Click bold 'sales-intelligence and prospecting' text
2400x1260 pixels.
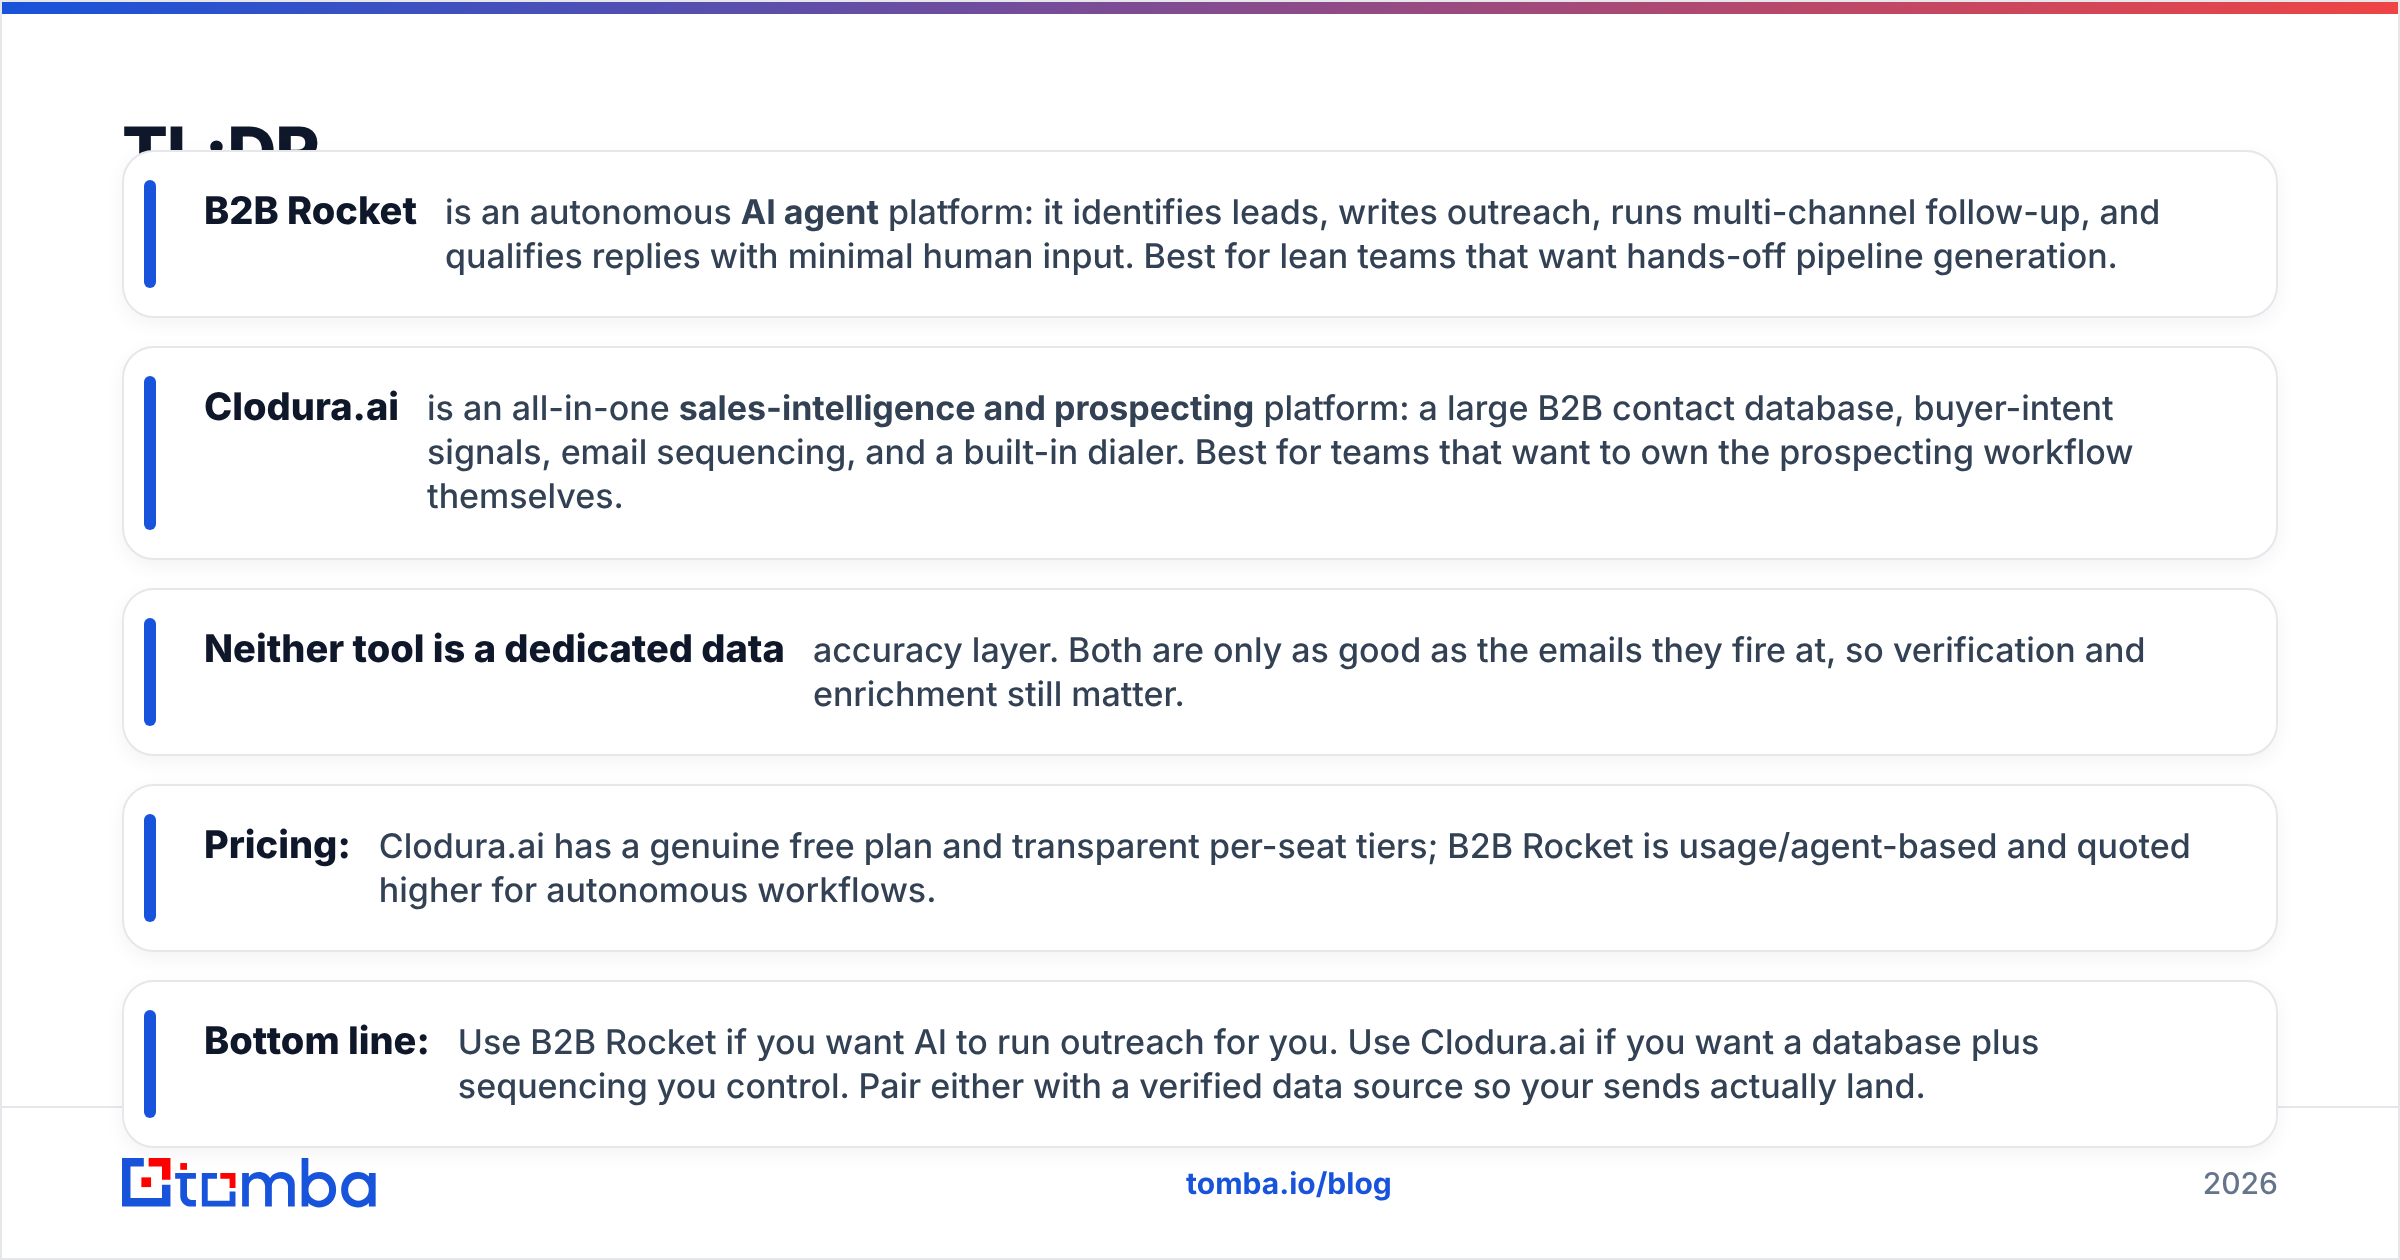tap(966, 409)
